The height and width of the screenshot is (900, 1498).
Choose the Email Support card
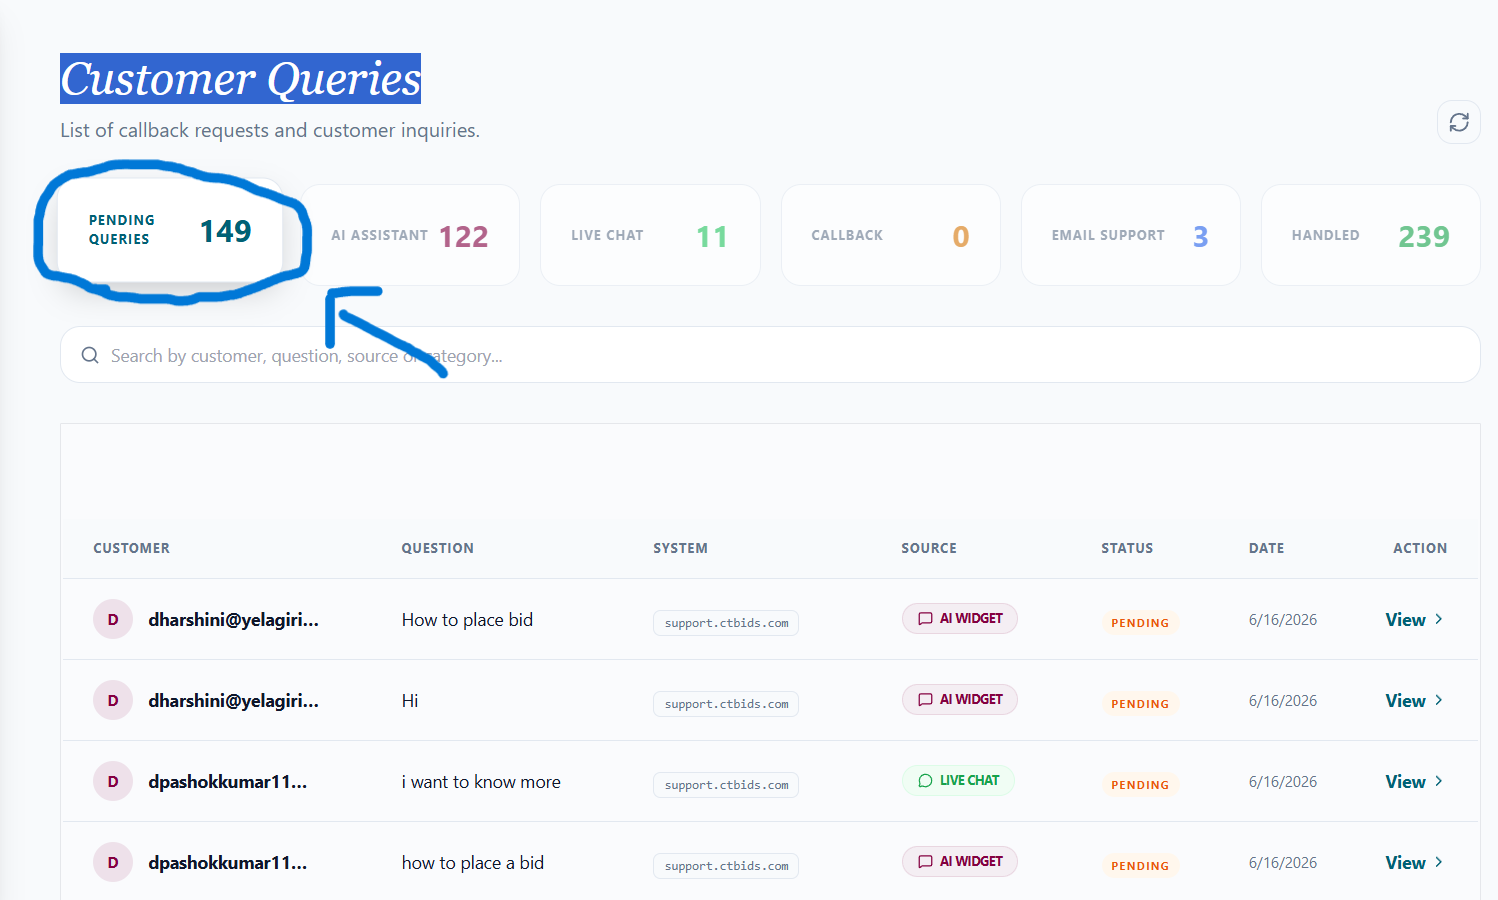tap(1130, 235)
